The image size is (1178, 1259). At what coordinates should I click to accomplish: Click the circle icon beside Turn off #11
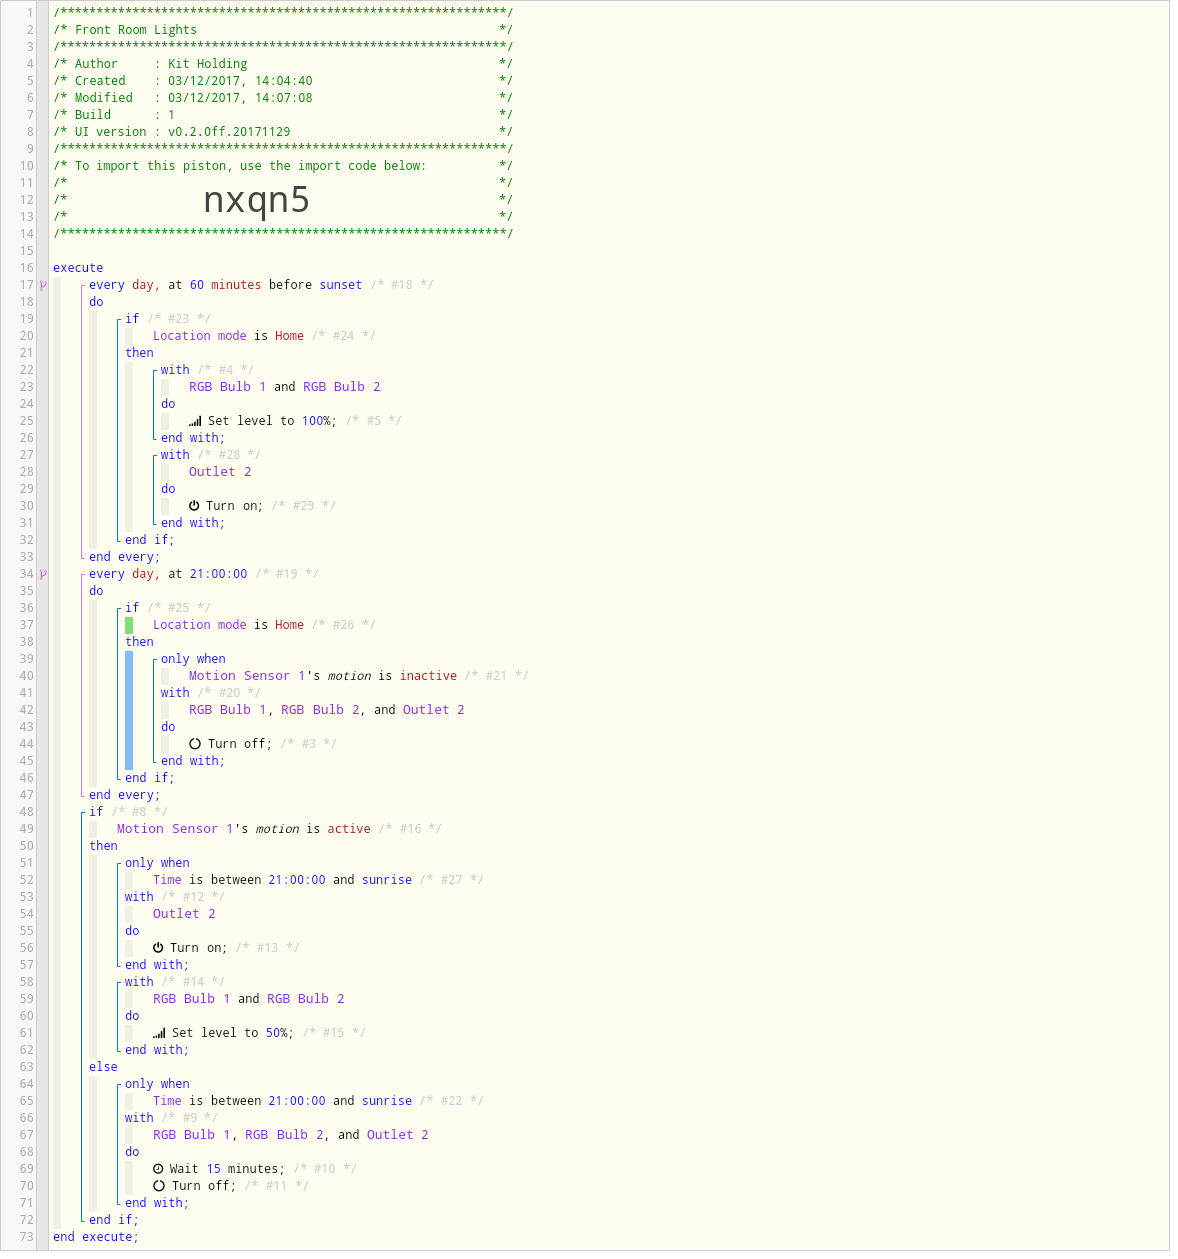pos(159,1186)
